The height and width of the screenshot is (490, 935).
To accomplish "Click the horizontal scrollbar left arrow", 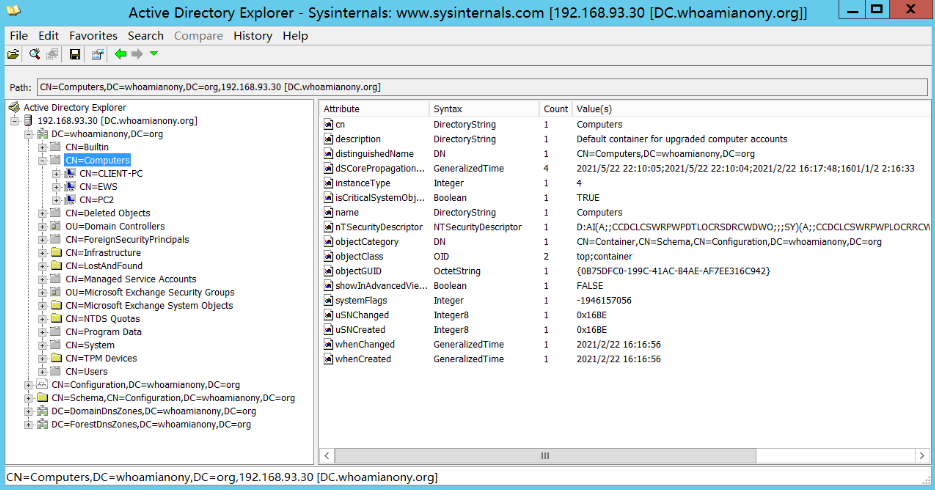I will [327, 455].
